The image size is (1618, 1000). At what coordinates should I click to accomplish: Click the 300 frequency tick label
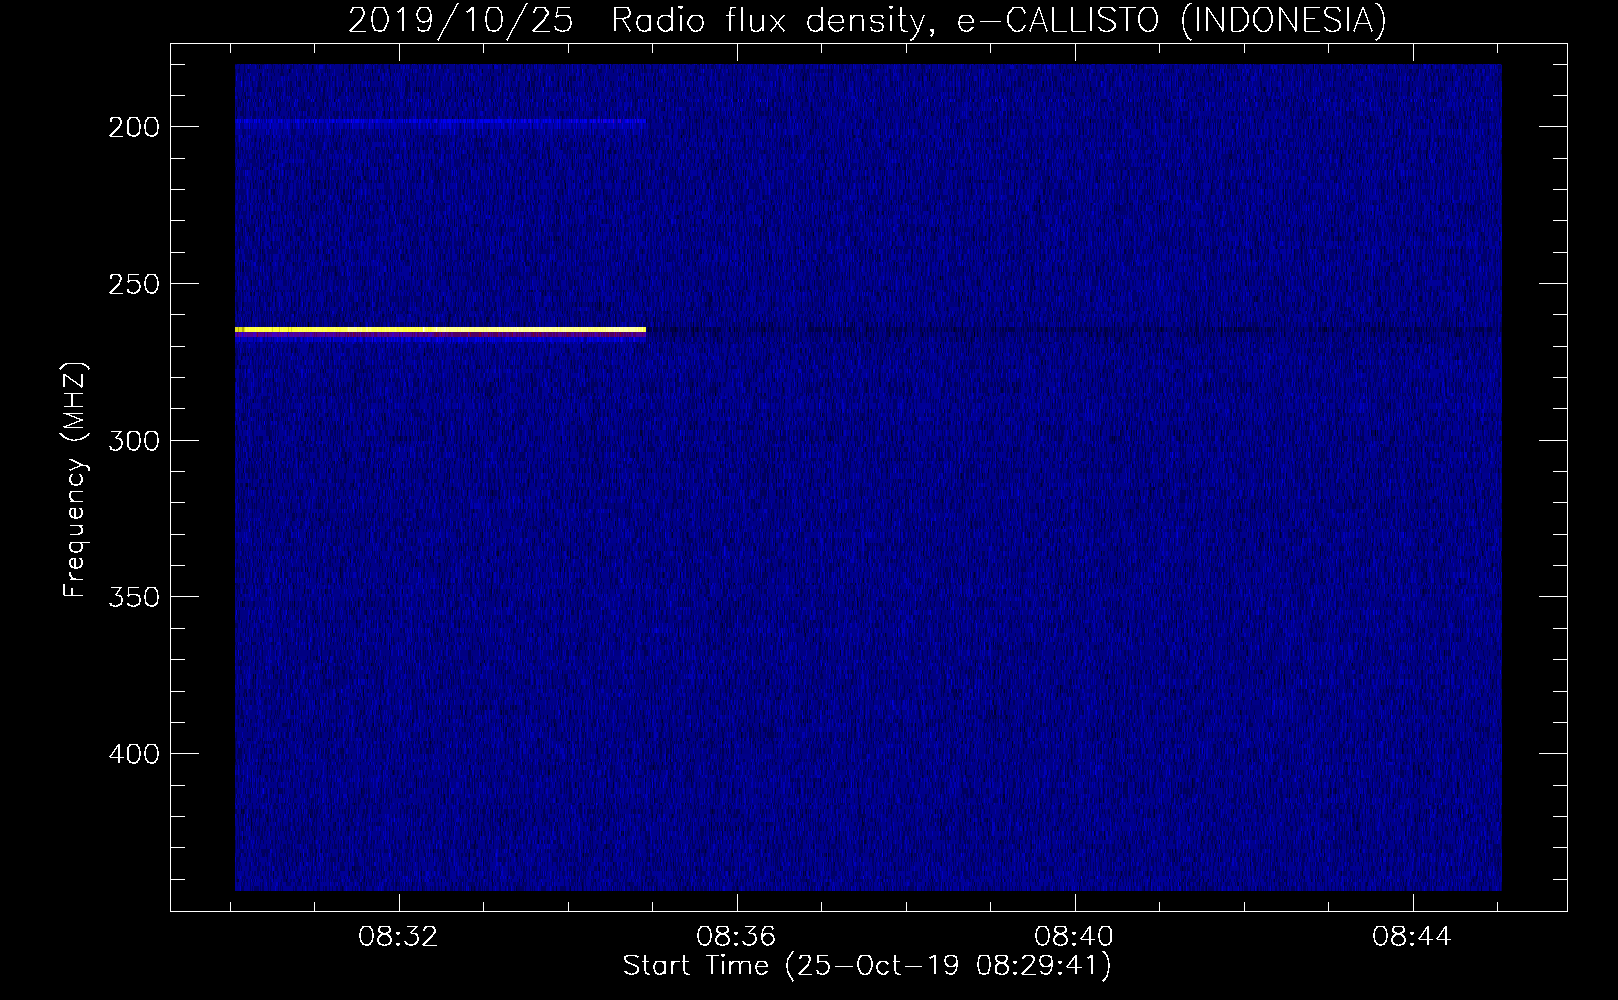[134, 441]
